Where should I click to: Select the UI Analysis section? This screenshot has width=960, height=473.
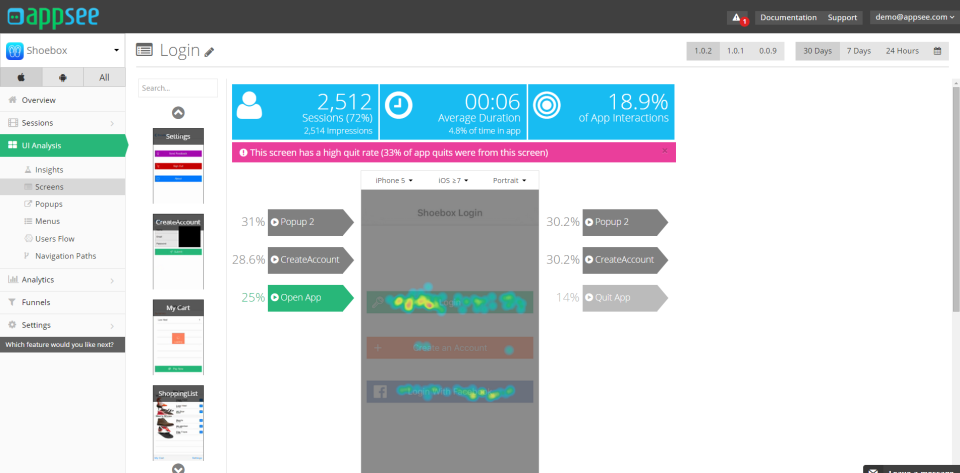click(x=62, y=146)
